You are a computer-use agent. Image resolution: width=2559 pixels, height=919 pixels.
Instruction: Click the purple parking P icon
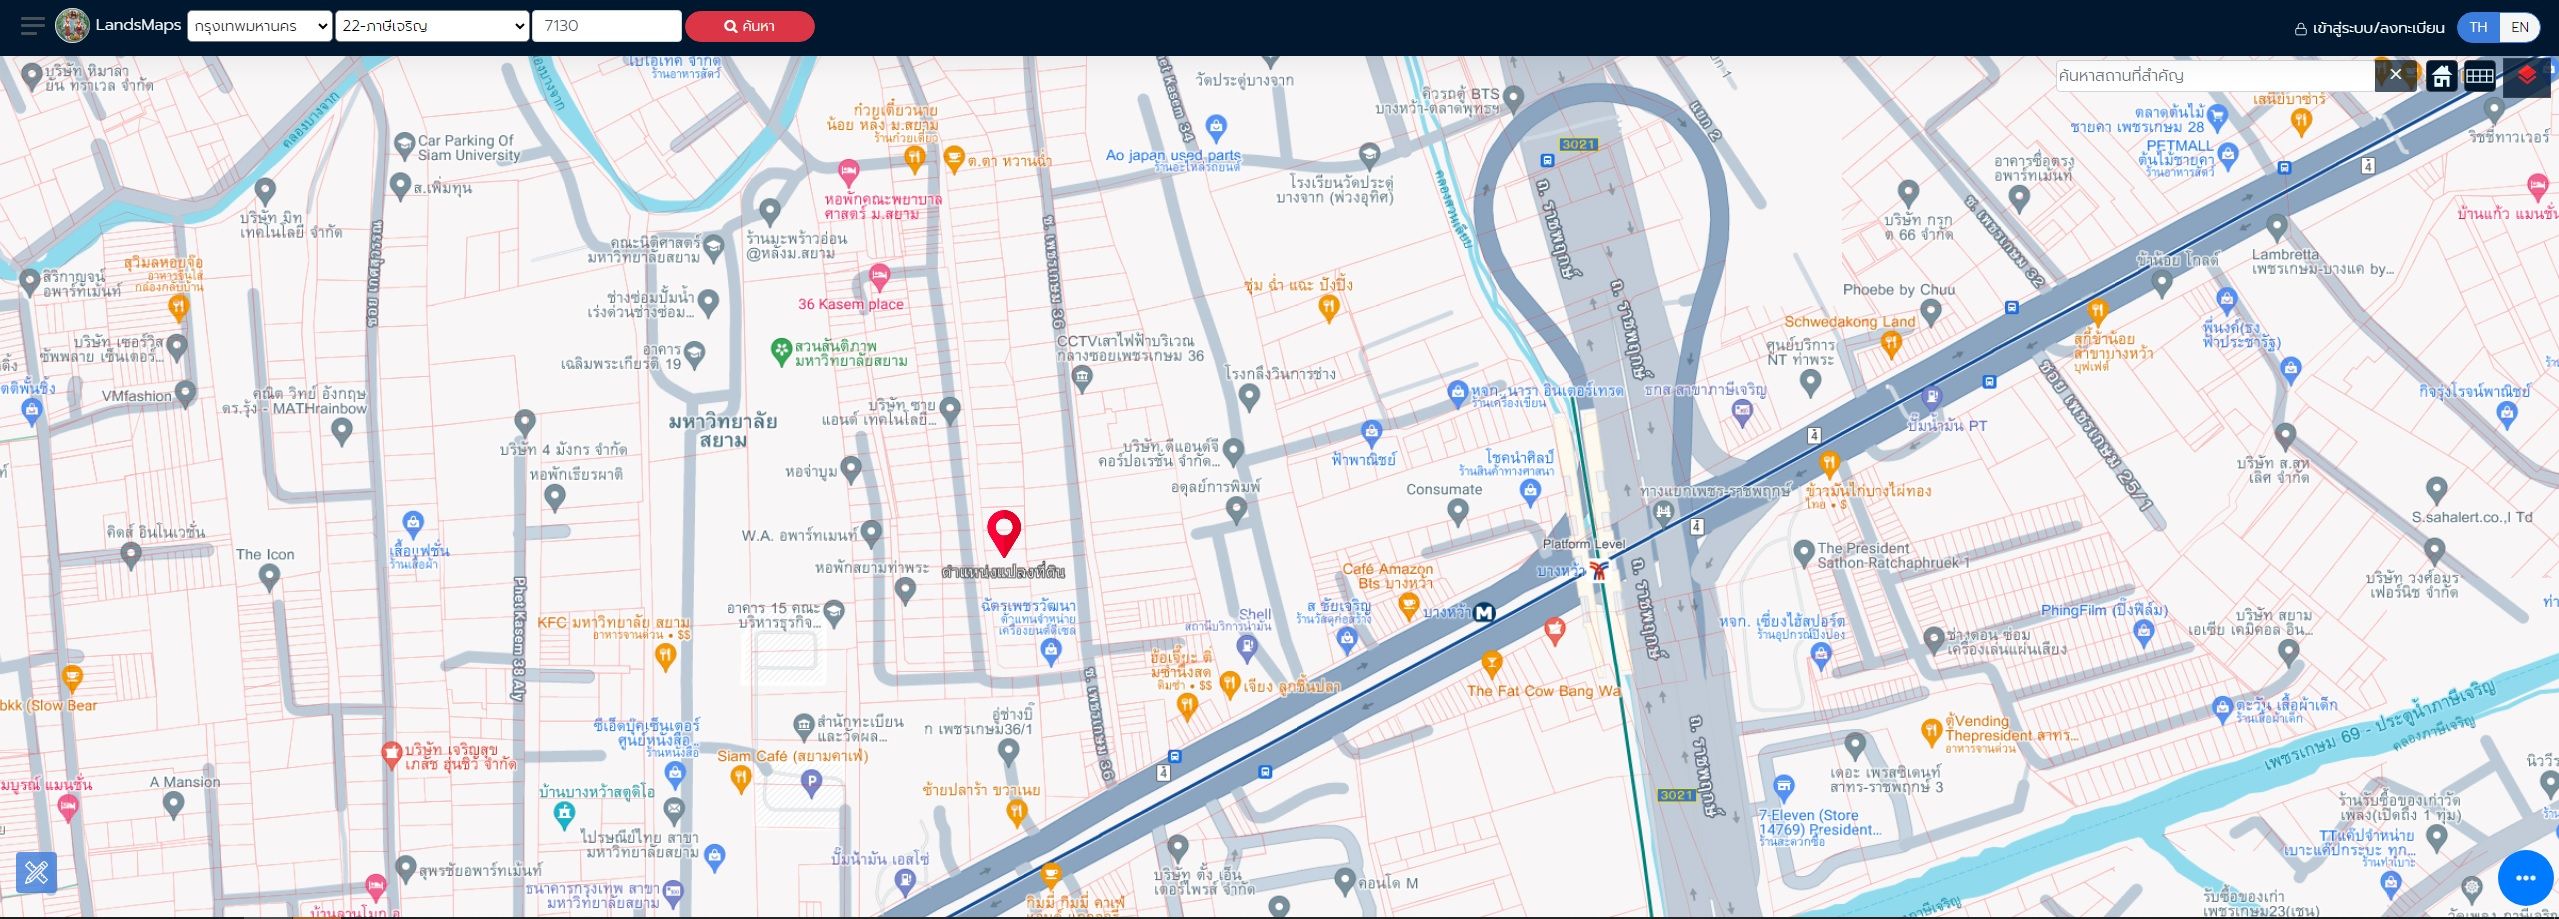click(811, 783)
